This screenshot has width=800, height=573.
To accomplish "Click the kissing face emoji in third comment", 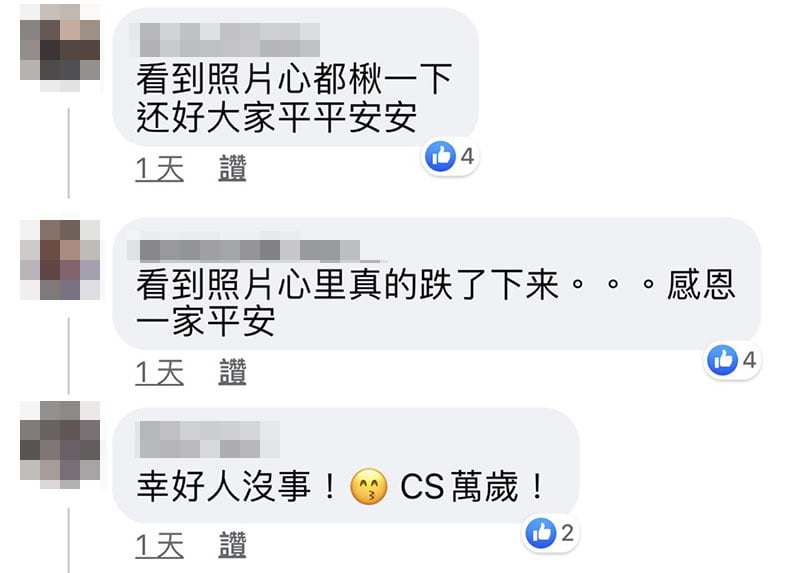I will click(x=368, y=486).
